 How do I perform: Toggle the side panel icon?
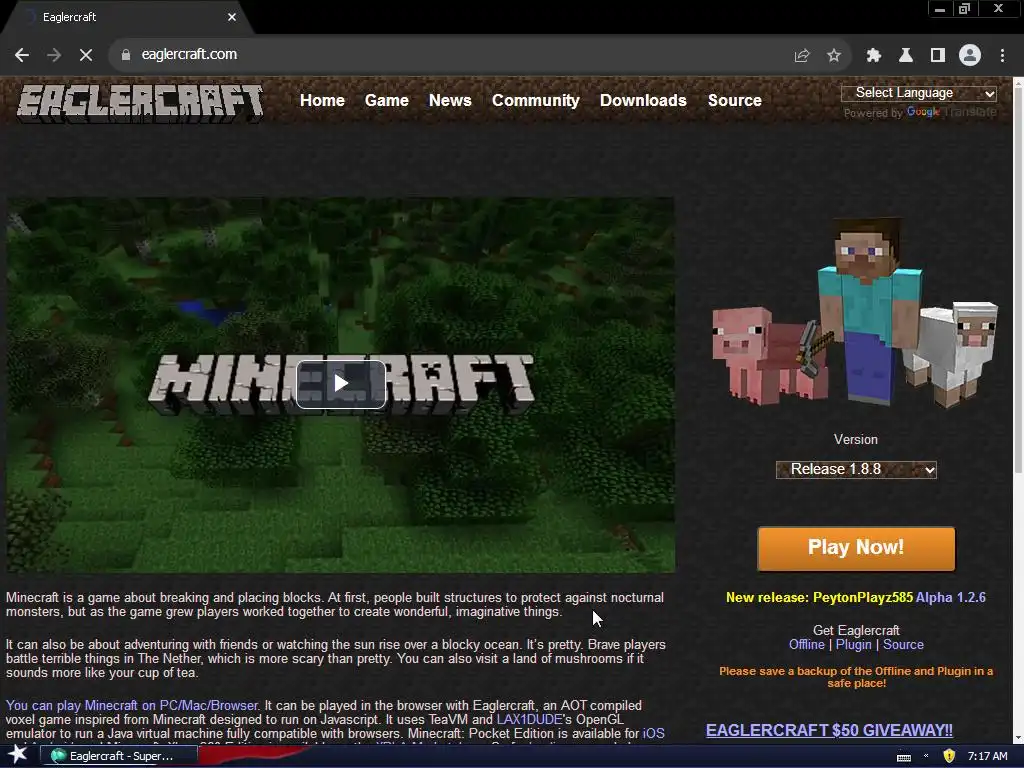coord(938,56)
